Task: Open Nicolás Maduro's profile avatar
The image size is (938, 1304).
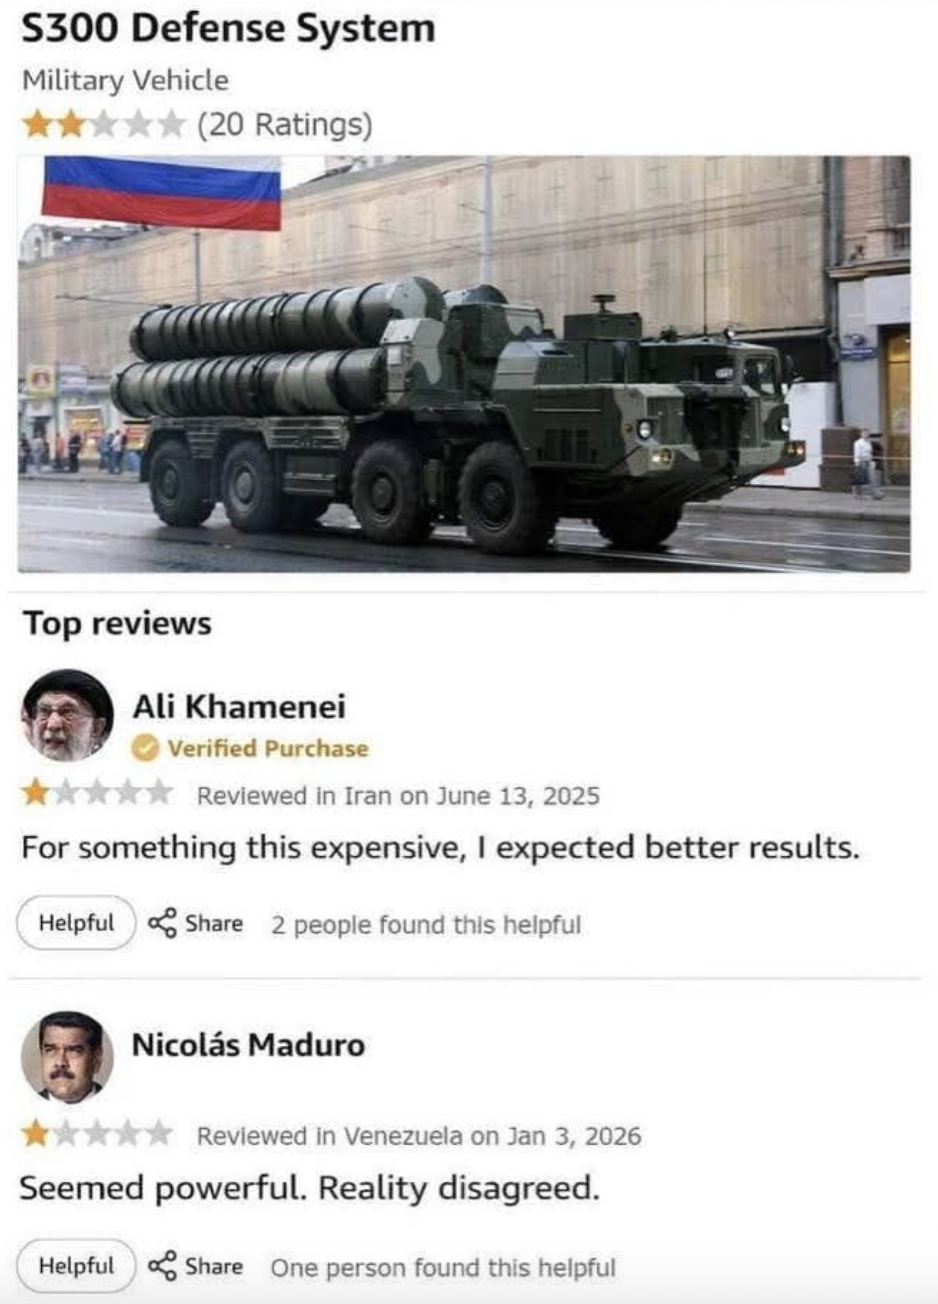Action: pos(67,1058)
